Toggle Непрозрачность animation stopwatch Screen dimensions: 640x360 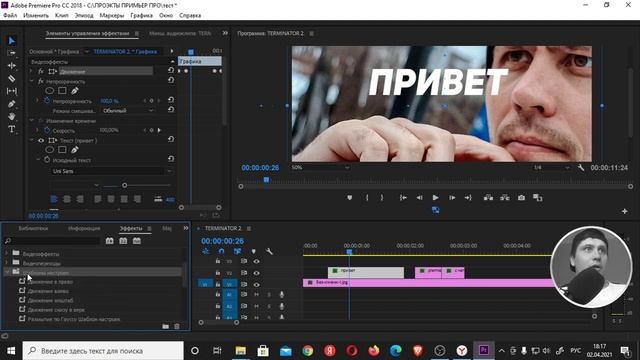point(47,100)
